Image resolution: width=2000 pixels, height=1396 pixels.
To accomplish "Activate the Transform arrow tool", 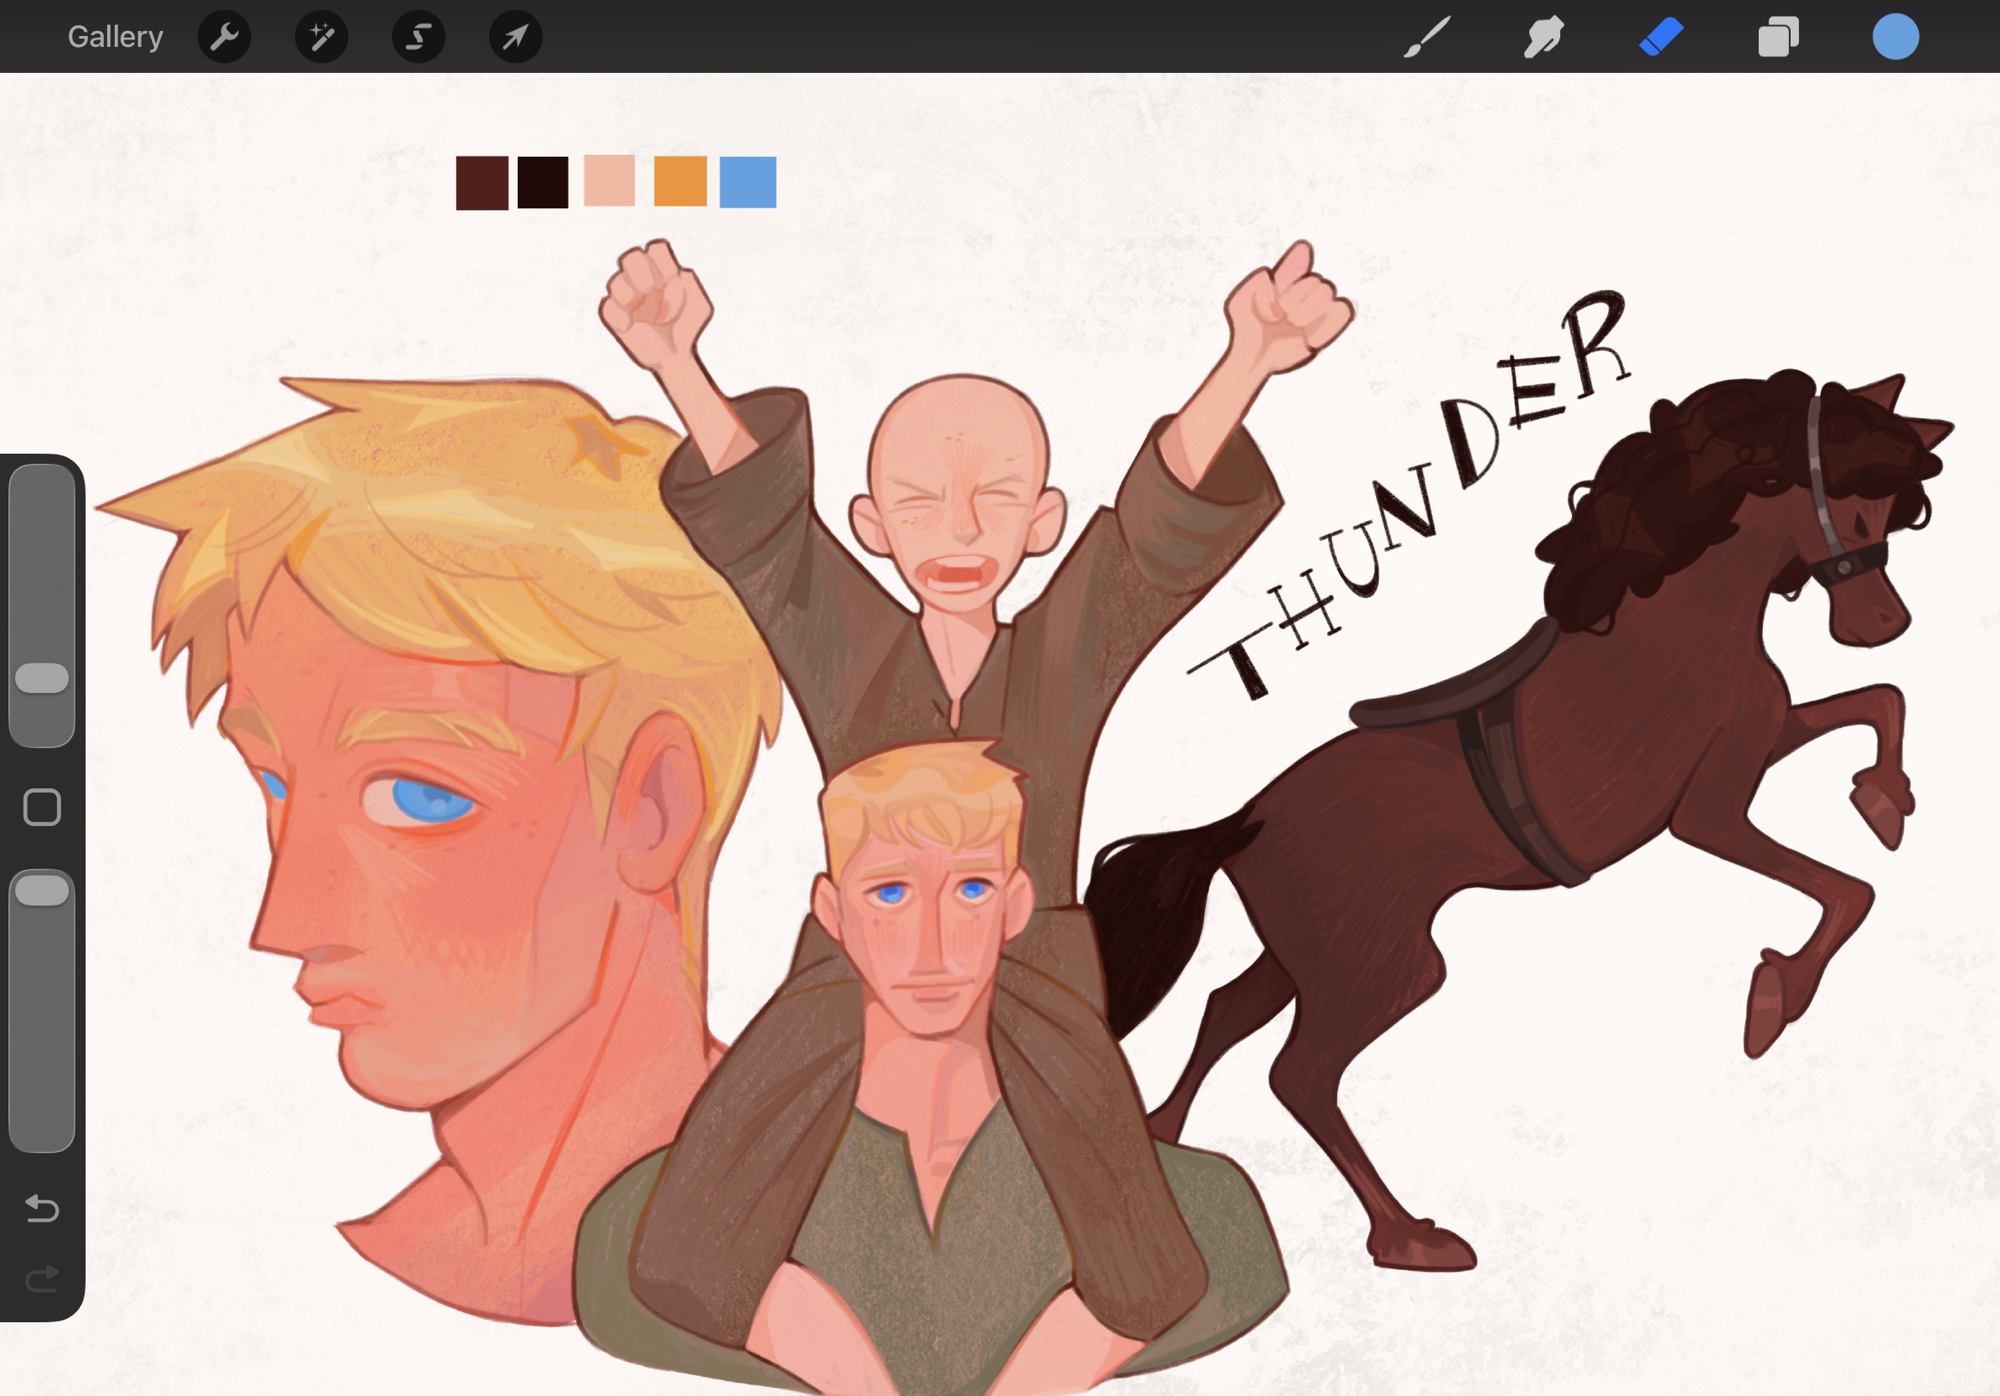I will point(515,37).
